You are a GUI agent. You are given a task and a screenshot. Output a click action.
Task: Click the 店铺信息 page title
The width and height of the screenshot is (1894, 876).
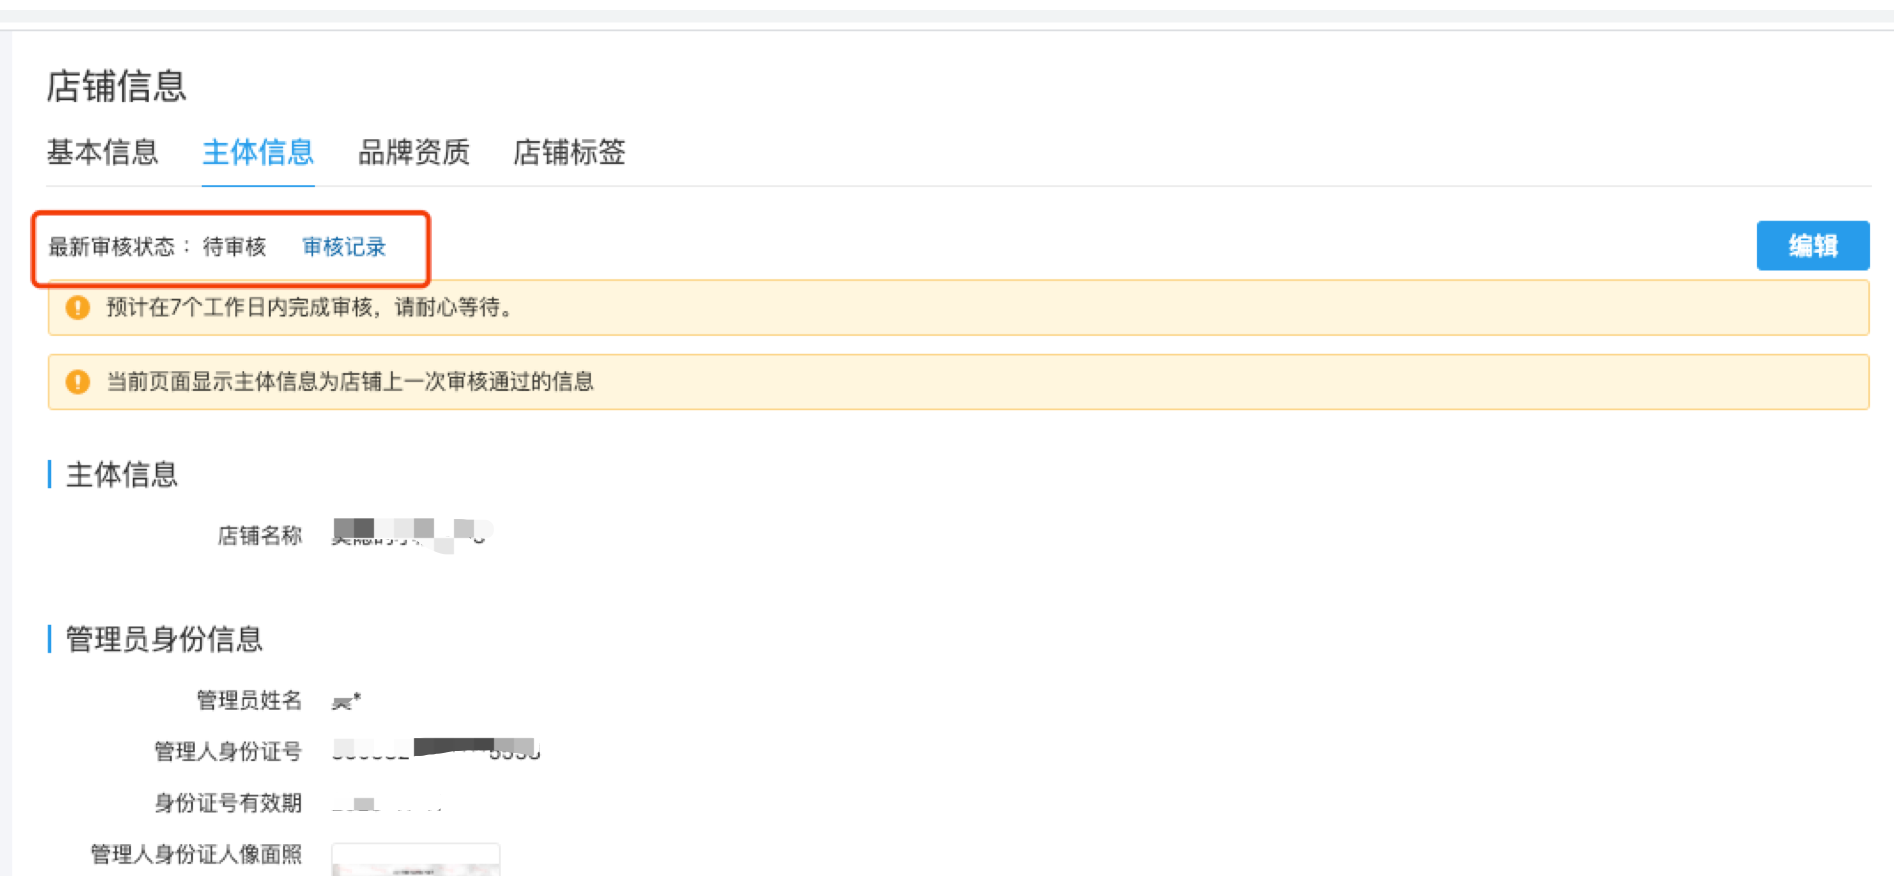pyautogui.click(x=116, y=86)
